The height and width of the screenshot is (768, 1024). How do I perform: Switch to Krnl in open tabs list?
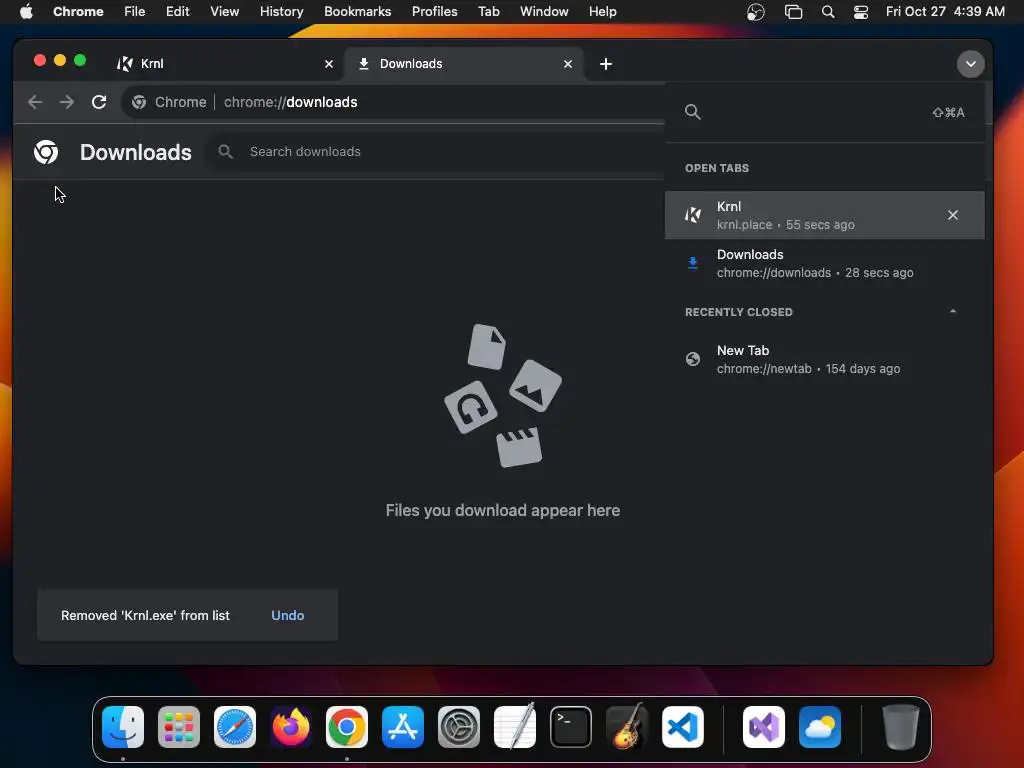tap(824, 215)
